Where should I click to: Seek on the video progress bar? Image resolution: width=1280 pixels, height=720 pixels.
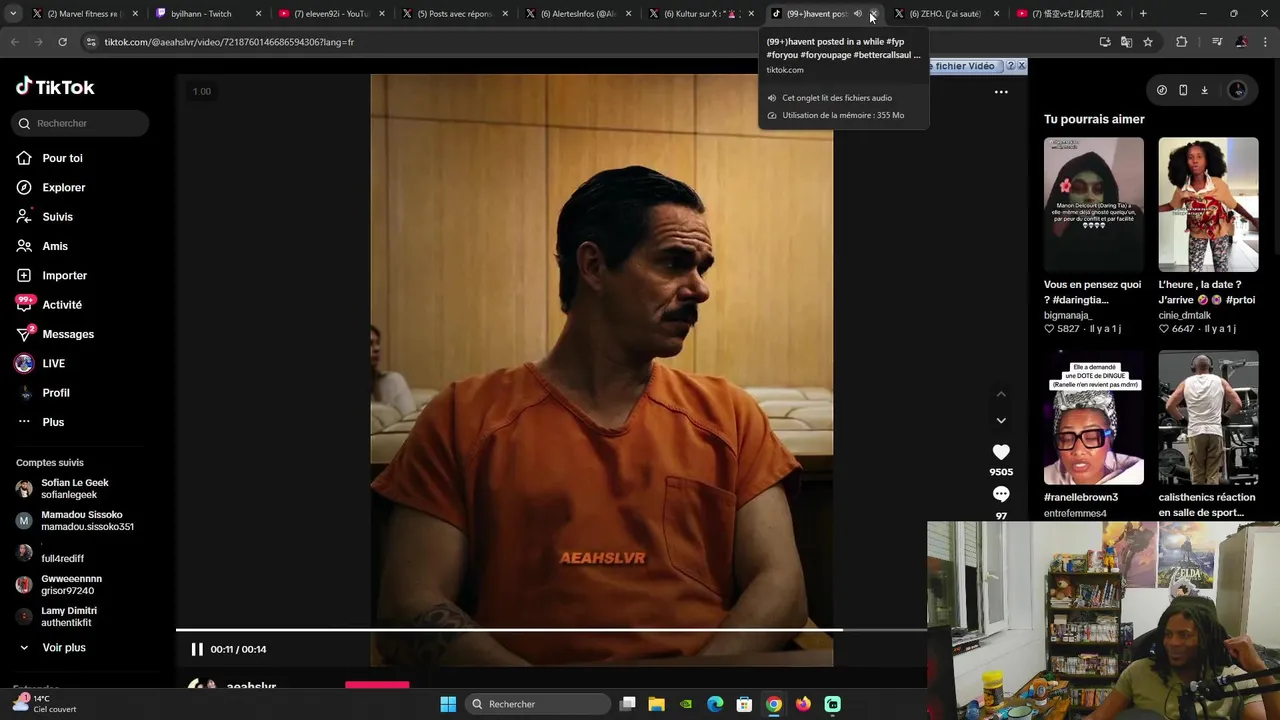(x=551, y=630)
